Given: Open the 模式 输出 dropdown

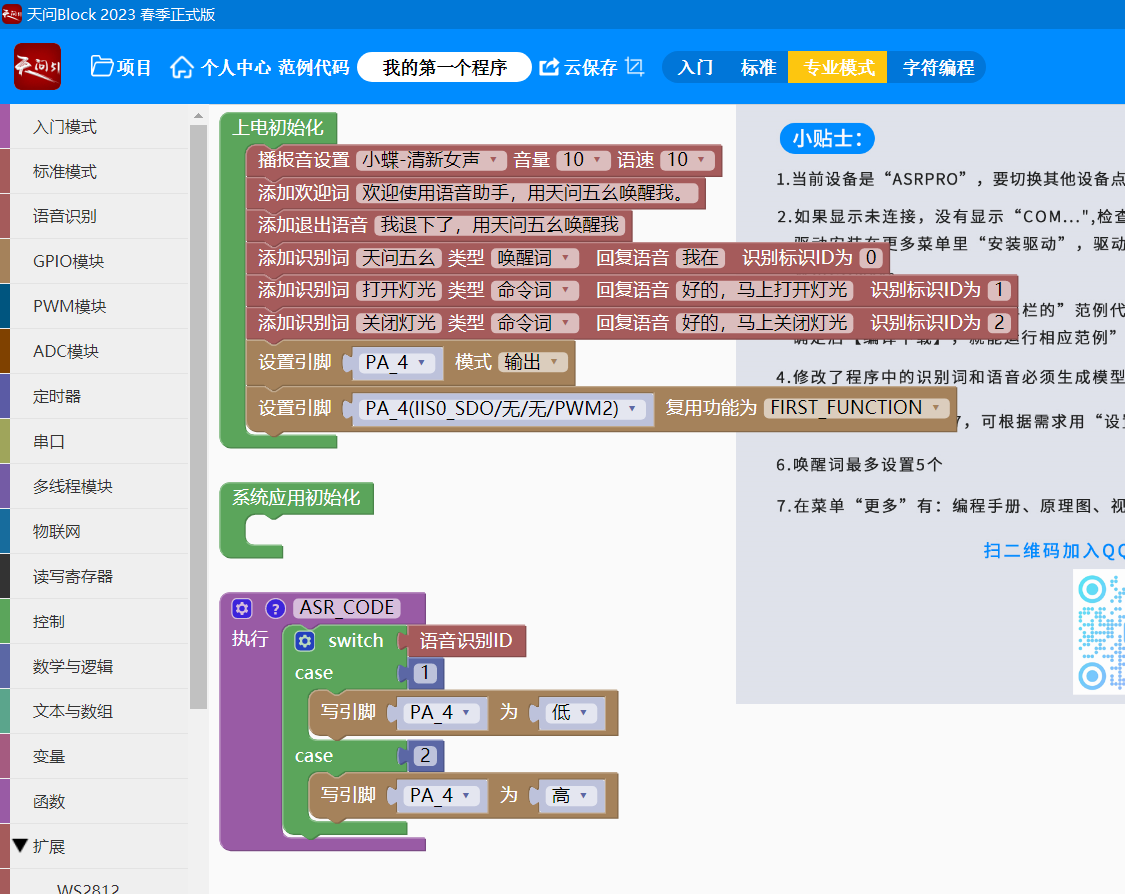Looking at the screenshot, I should click(532, 362).
